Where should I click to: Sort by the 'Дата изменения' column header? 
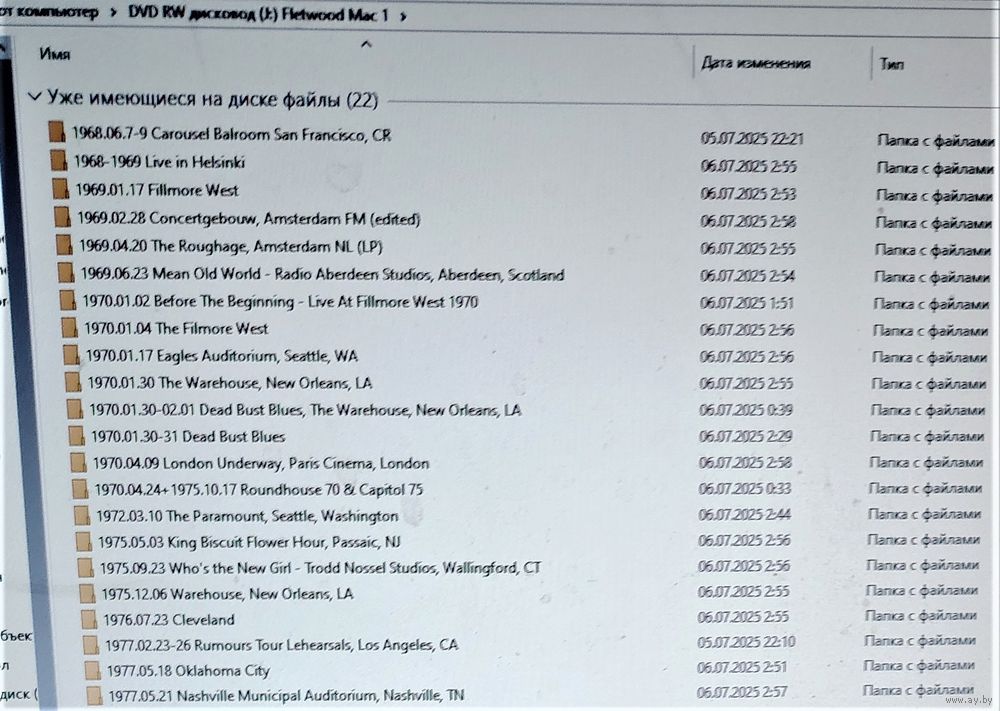pyautogui.click(x=756, y=63)
